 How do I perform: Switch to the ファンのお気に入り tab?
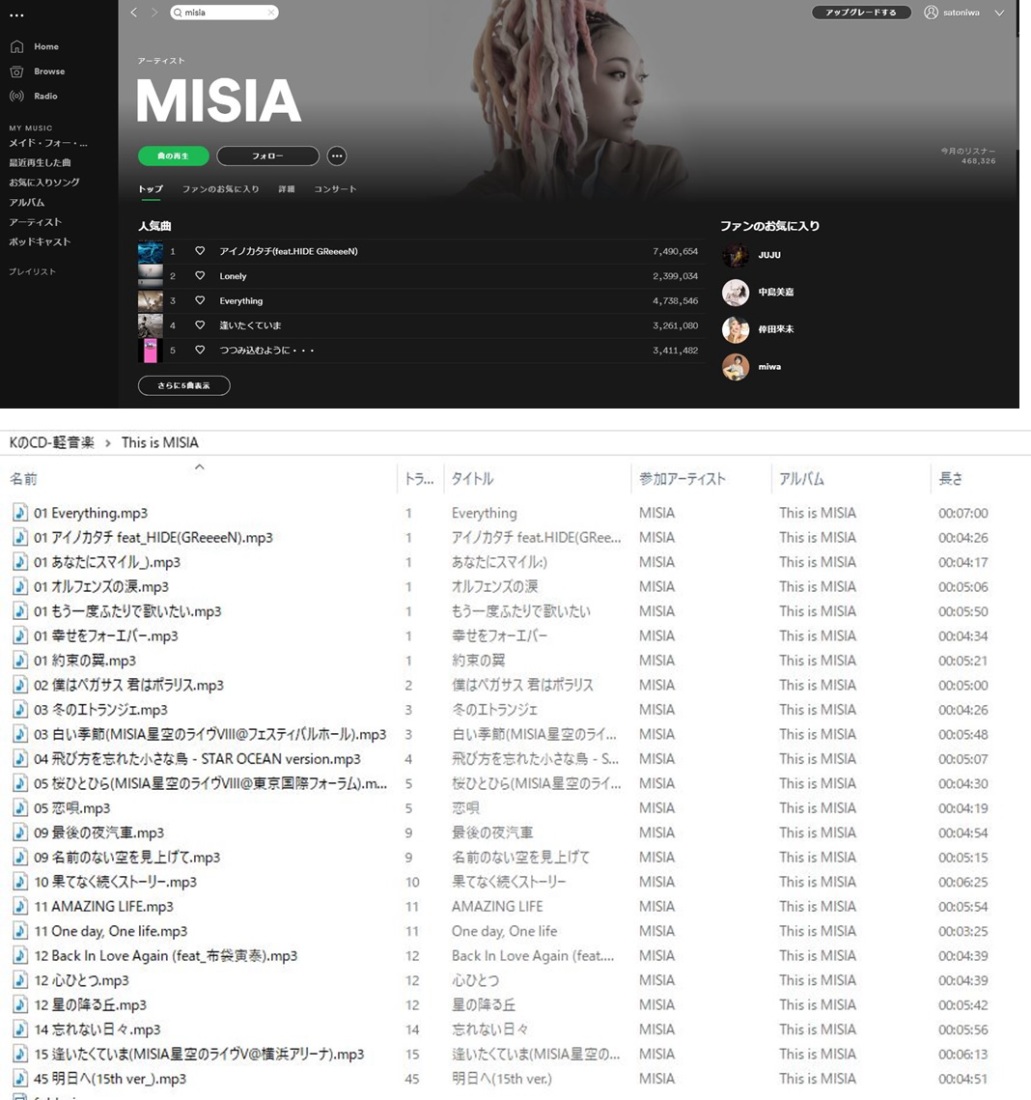(x=220, y=189)
